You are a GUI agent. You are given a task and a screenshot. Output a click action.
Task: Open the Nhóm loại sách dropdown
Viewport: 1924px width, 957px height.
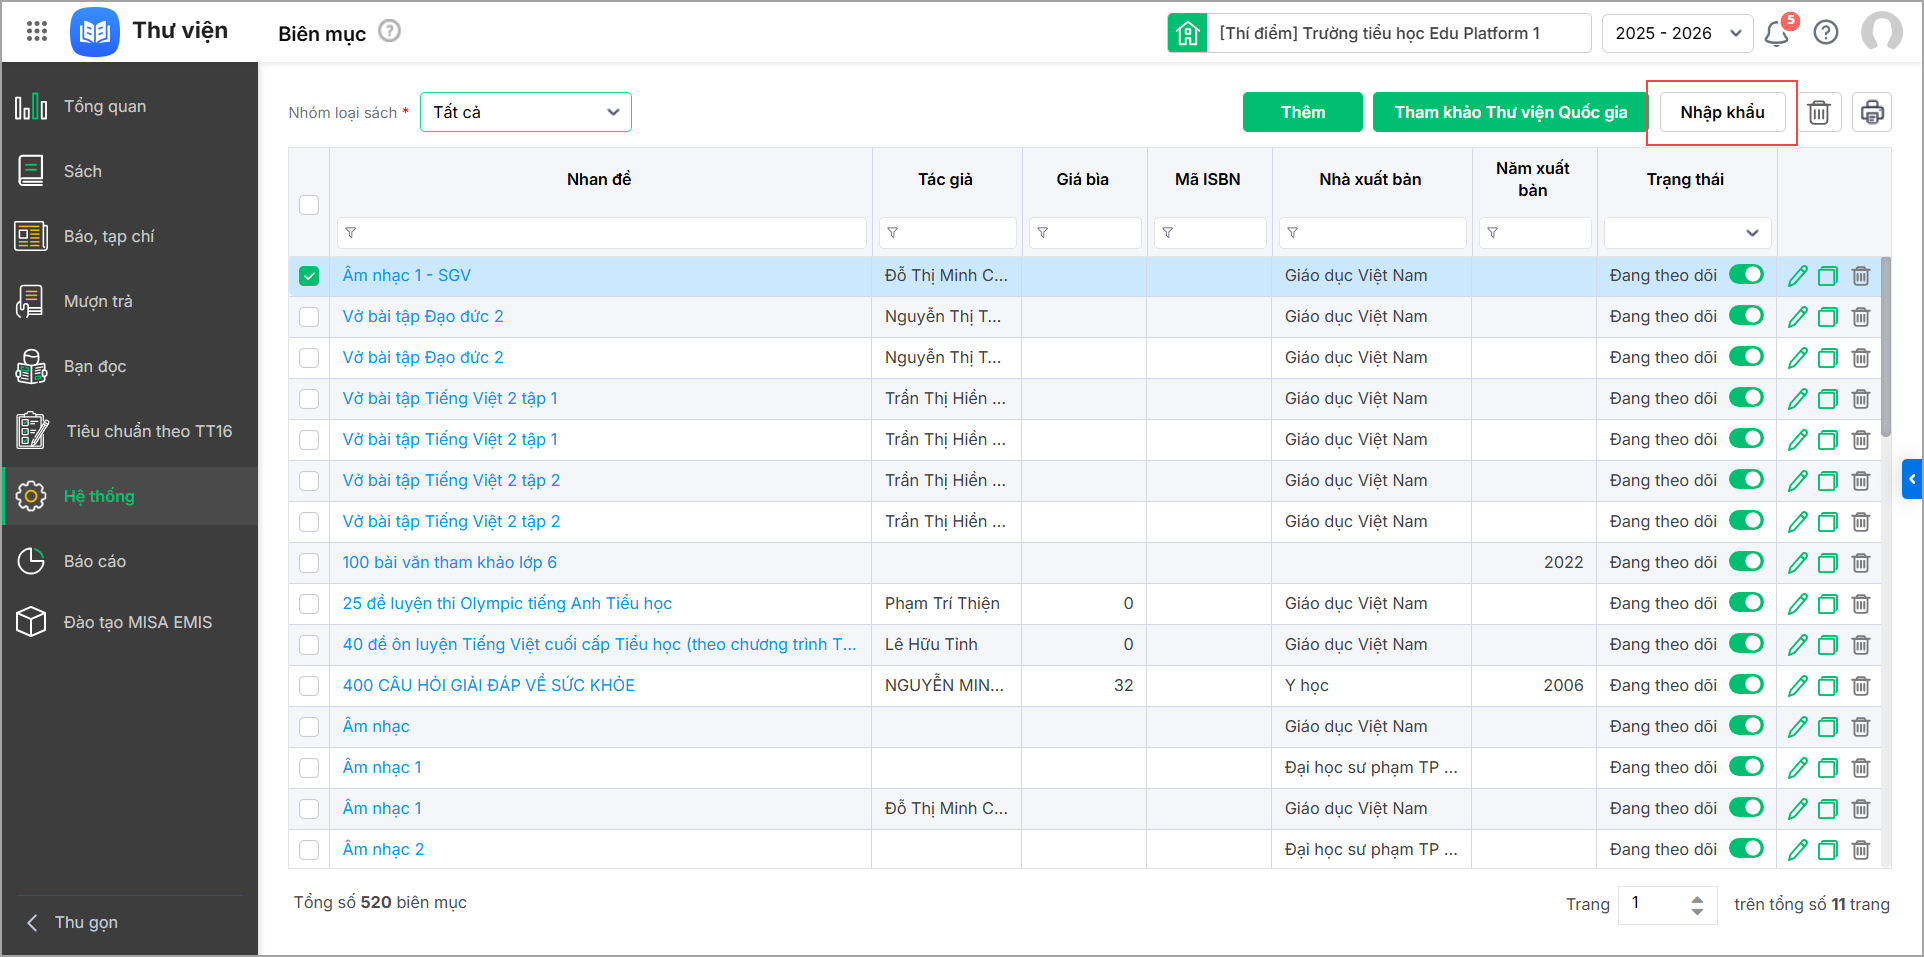click(x=526, y=112)
